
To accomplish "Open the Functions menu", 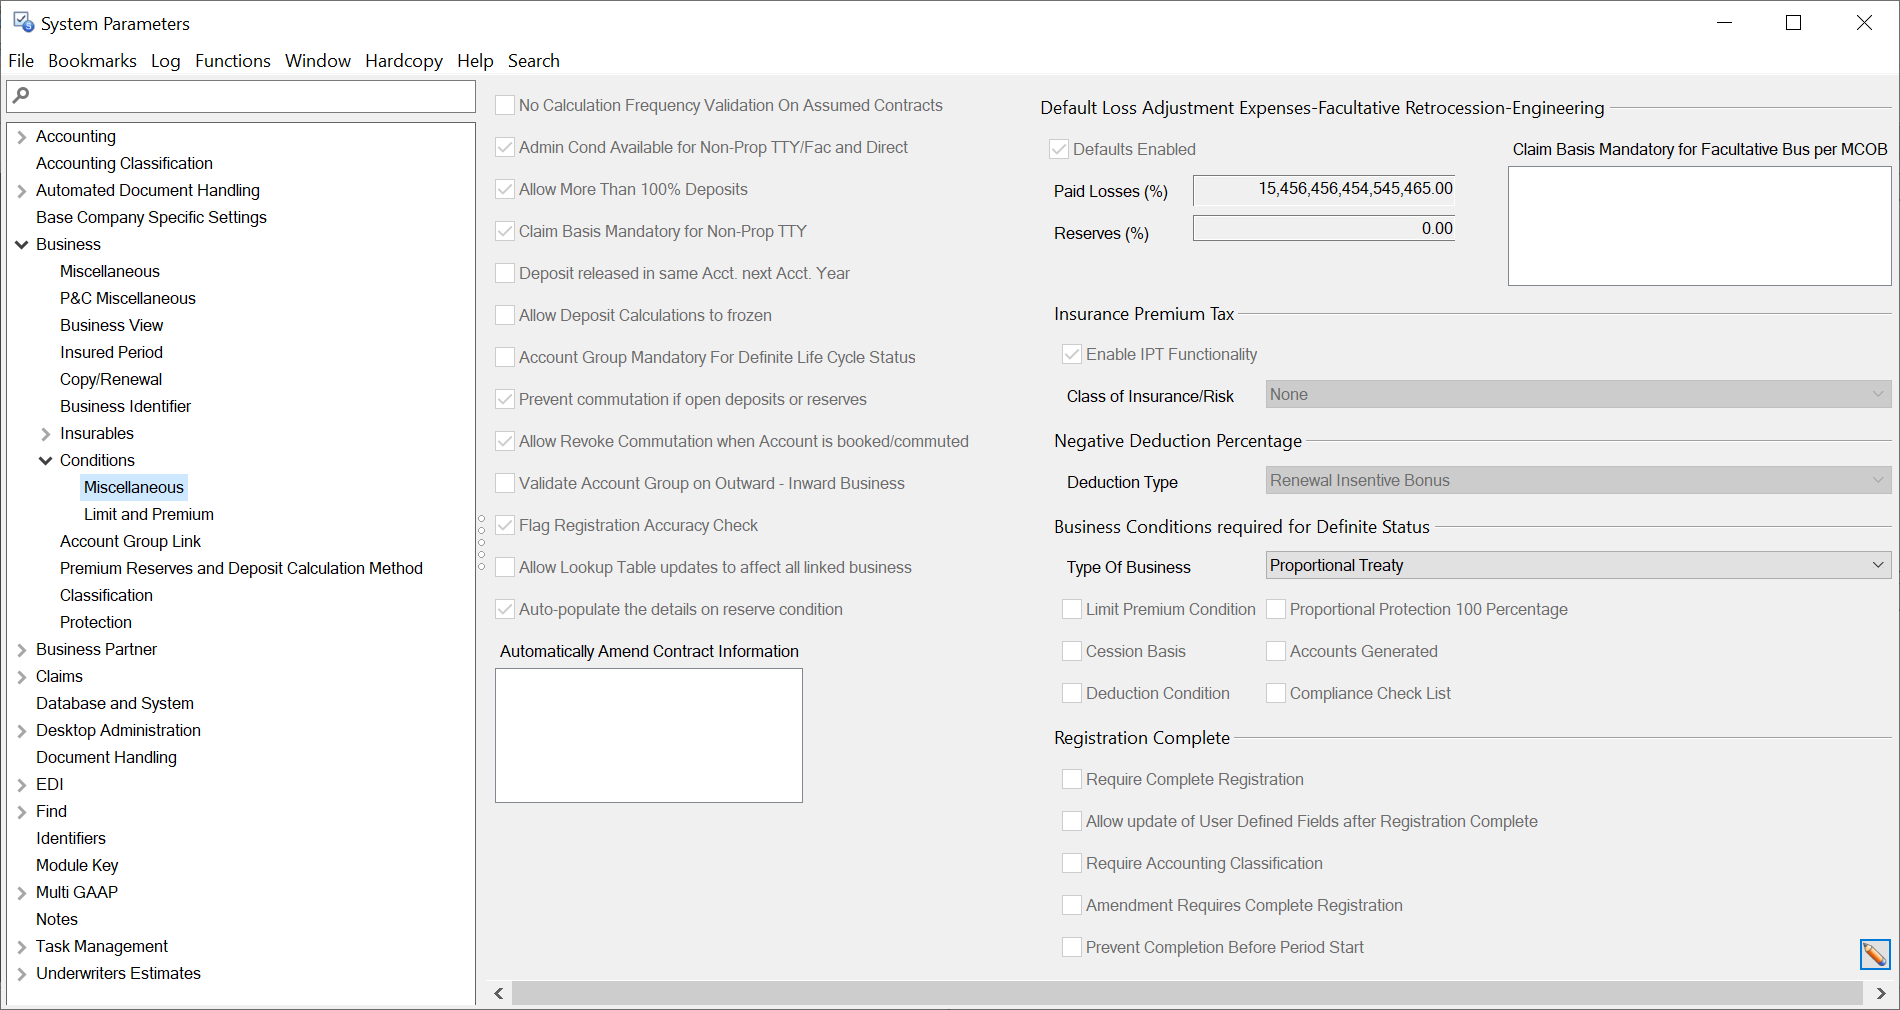I will tap(232, 60).
